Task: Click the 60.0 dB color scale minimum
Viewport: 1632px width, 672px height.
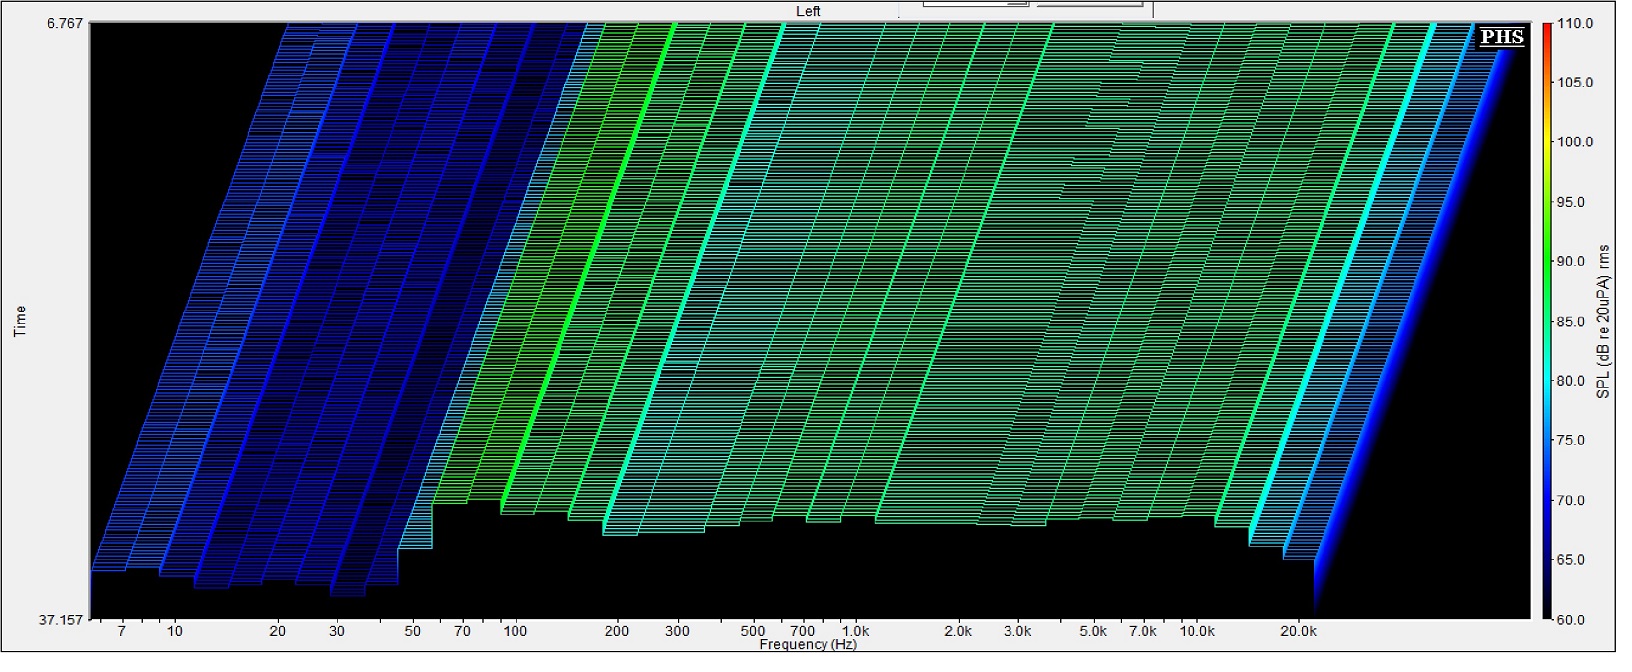Action: click(x=1574, y=619)
